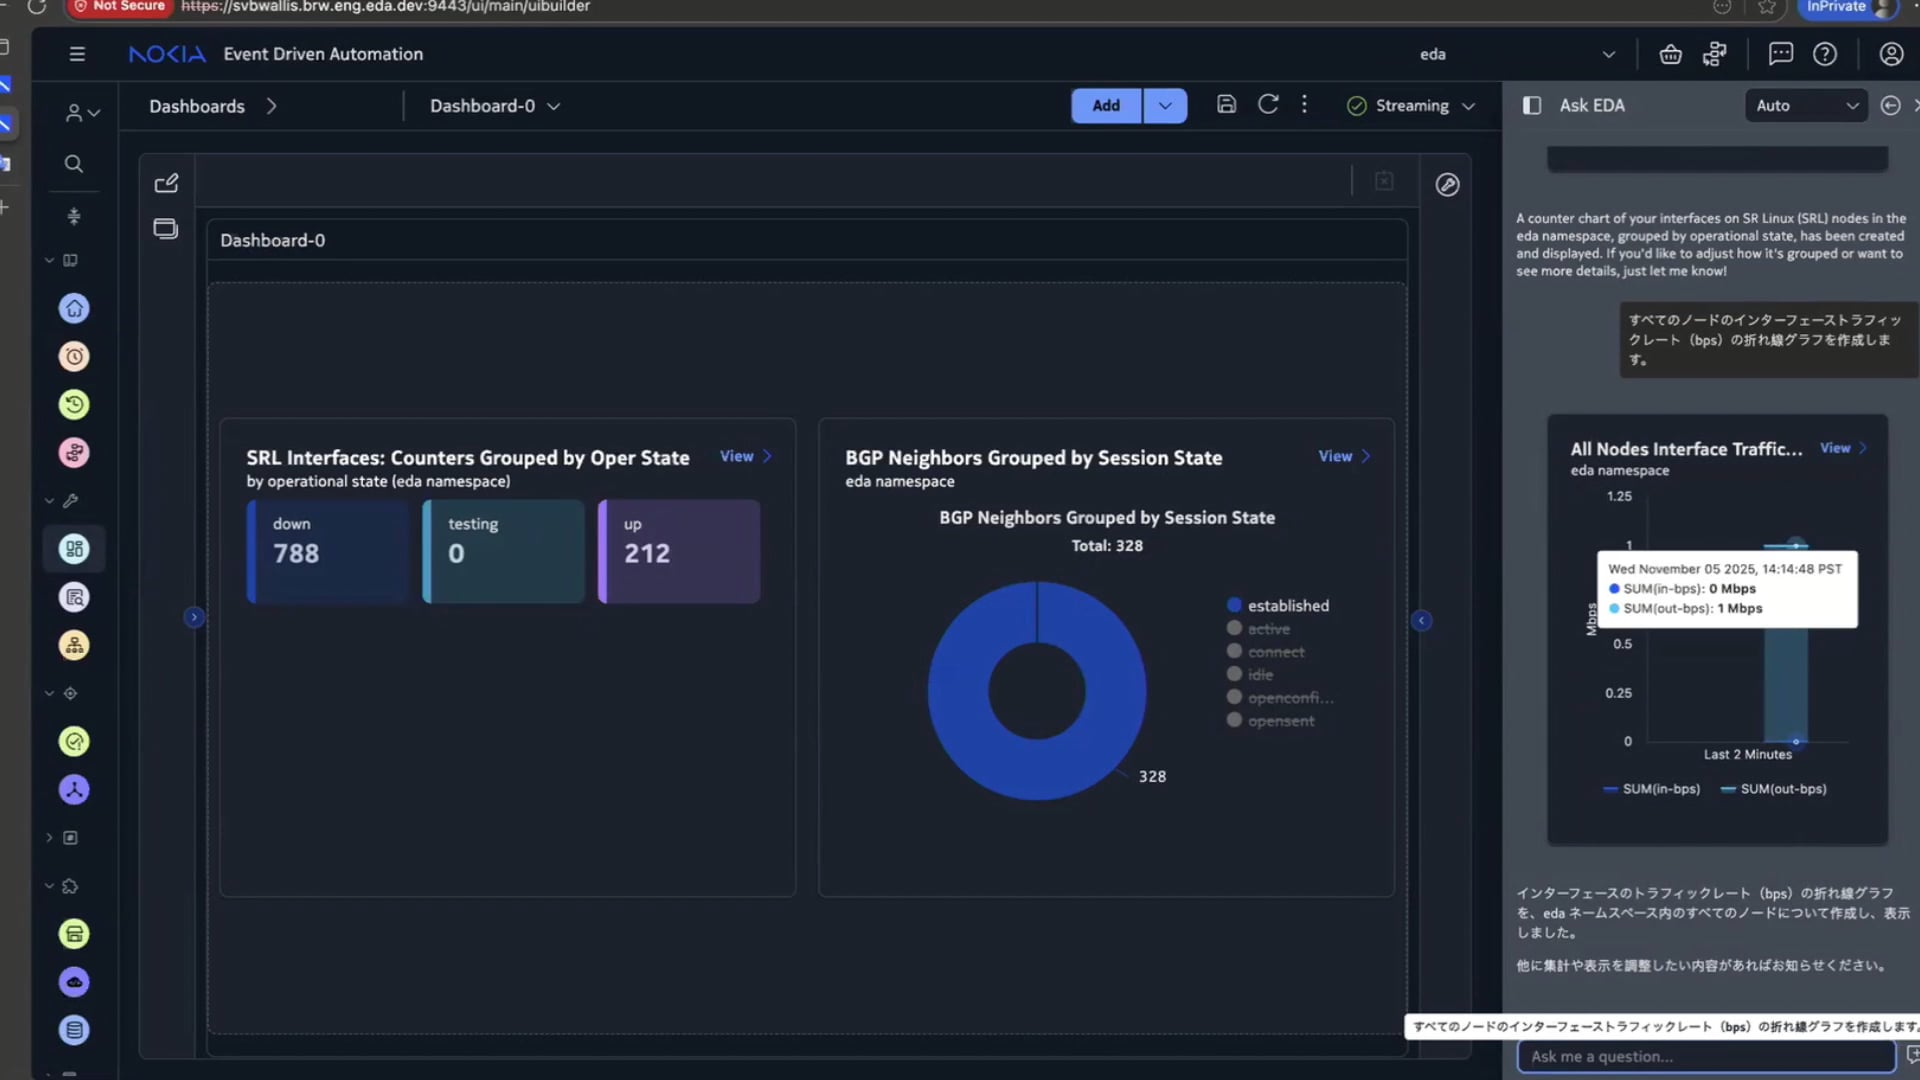Open the app store basket icon in top bar
The image size is (1920, 1080).
click(1670, 54)
